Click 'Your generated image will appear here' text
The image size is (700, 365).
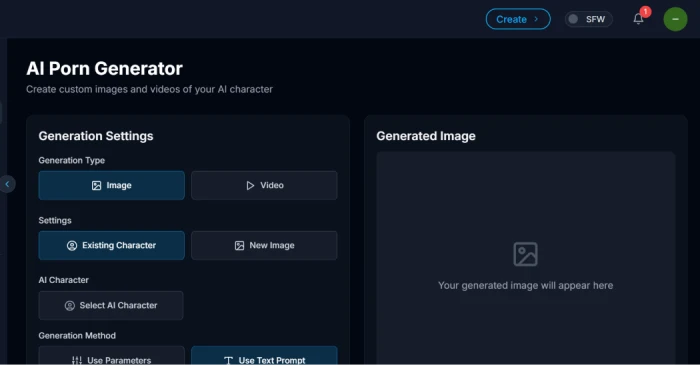(x=525, y=286)
